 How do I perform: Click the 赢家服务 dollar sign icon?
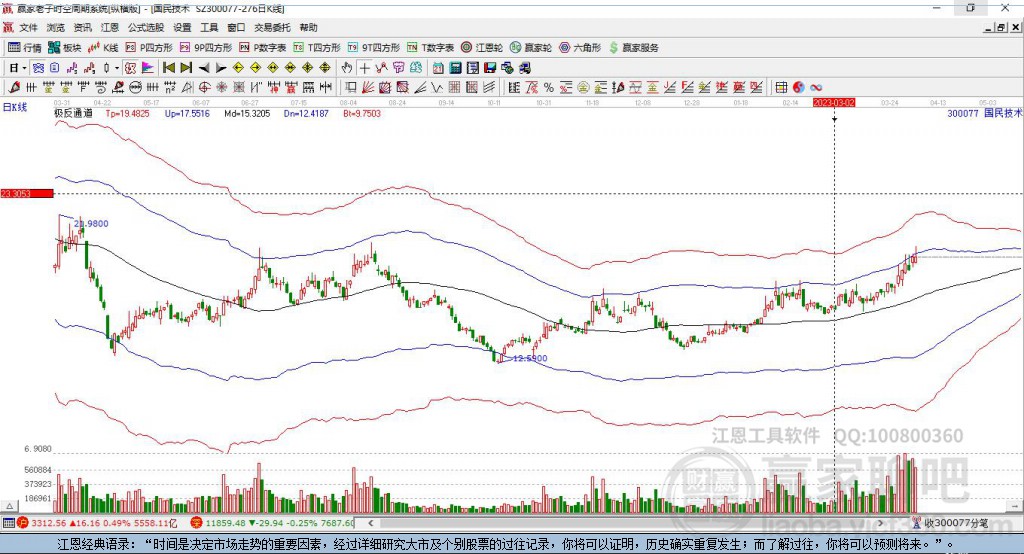[613, 47]
